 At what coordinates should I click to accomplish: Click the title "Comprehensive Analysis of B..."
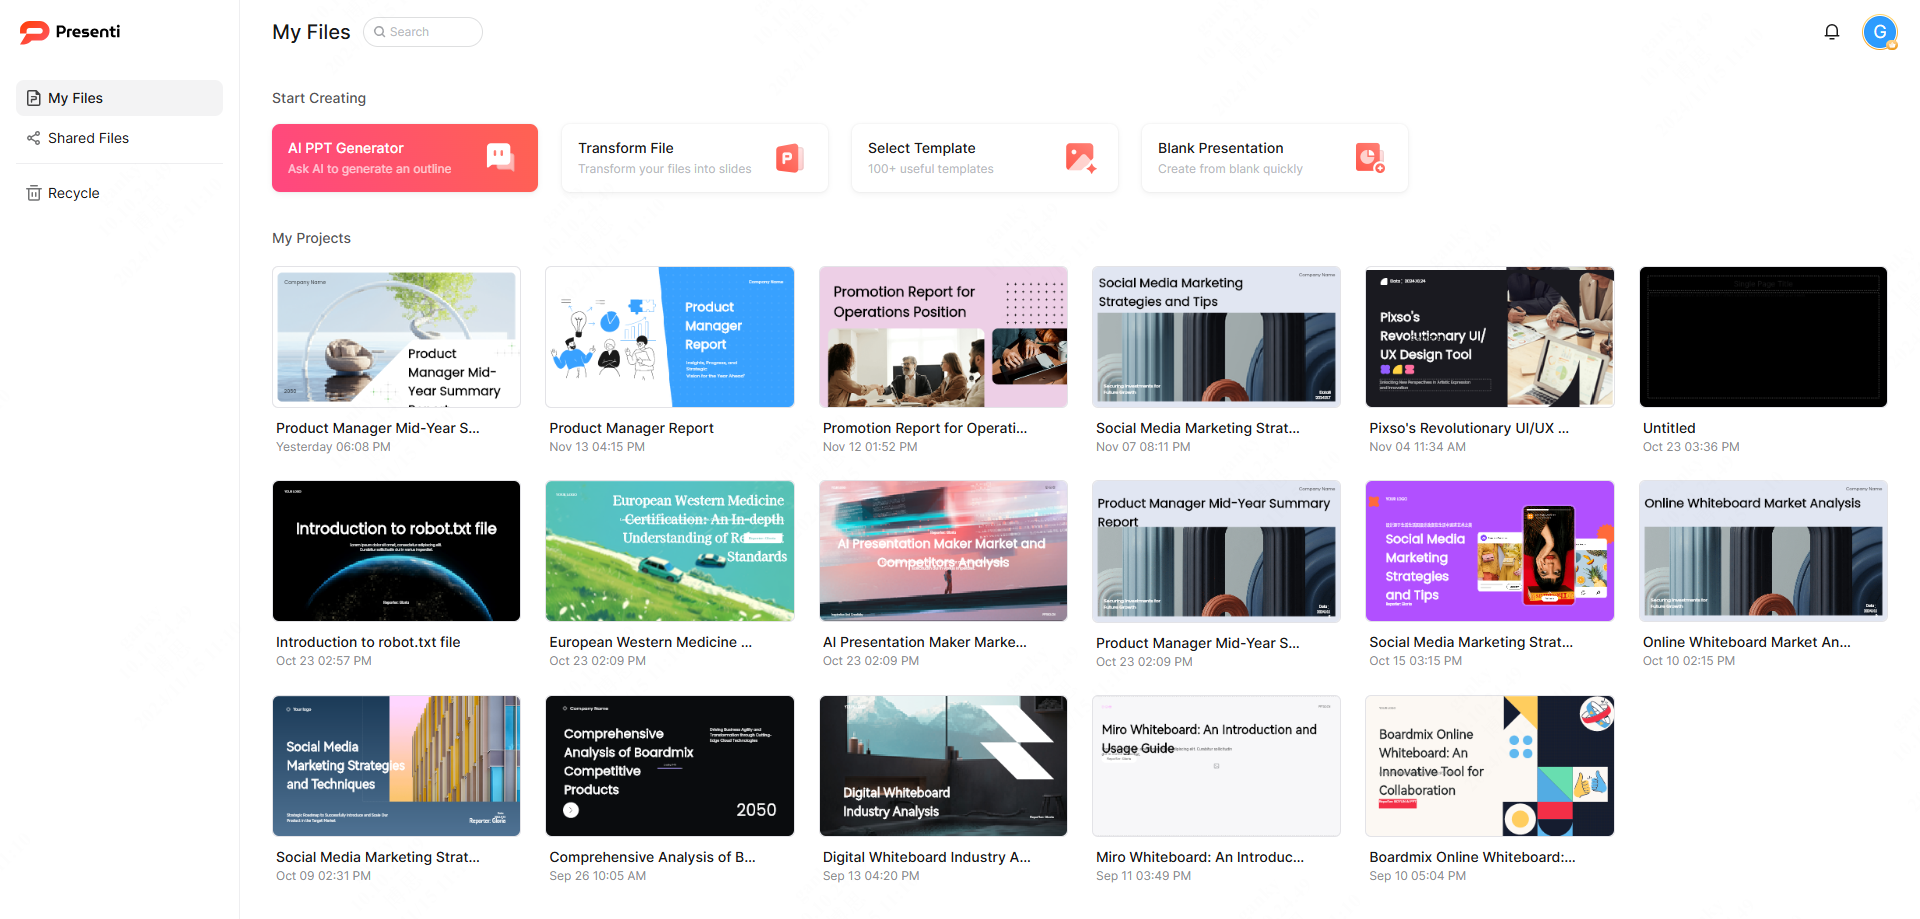[652, 857]
